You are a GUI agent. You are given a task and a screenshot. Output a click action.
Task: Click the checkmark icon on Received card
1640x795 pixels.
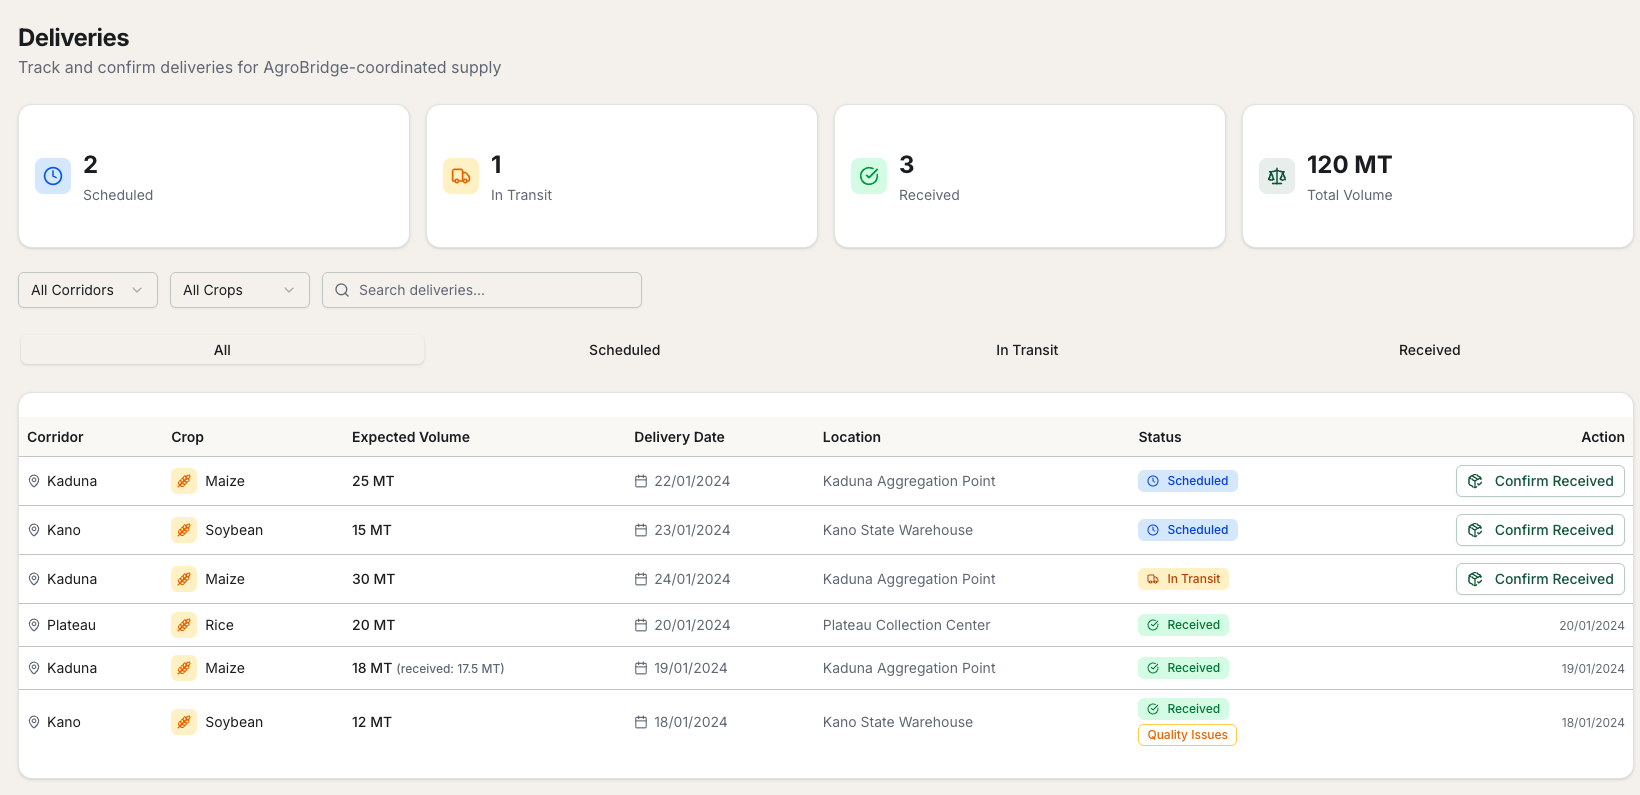tap(869, 176)
